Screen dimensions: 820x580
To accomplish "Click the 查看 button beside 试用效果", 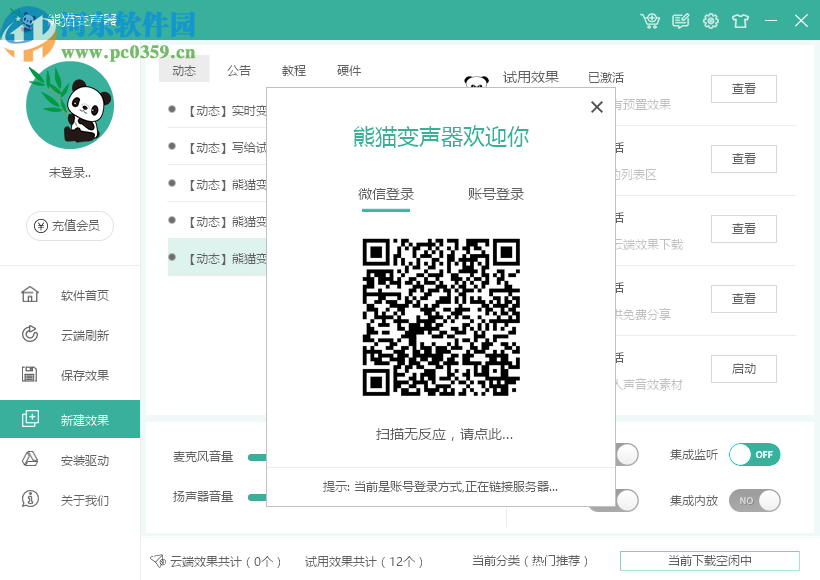I will pyautogui.click(x=744, y=89).
